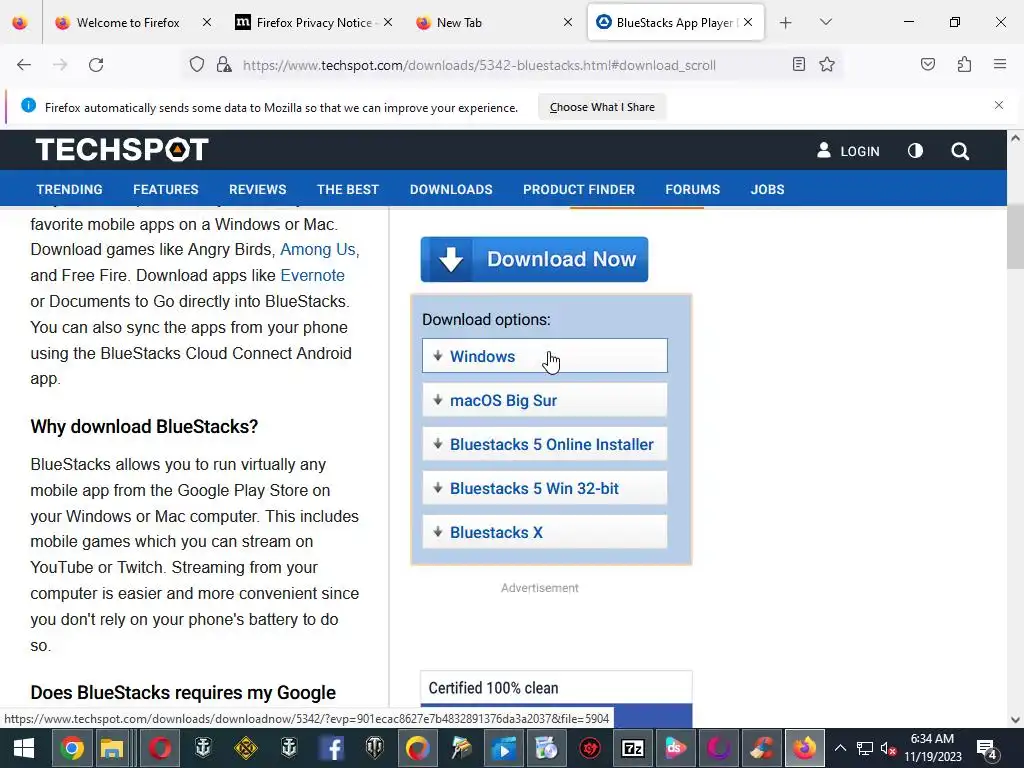Click the muted volume tray icon
The image size is (1024, 768).
click(888, 748)
